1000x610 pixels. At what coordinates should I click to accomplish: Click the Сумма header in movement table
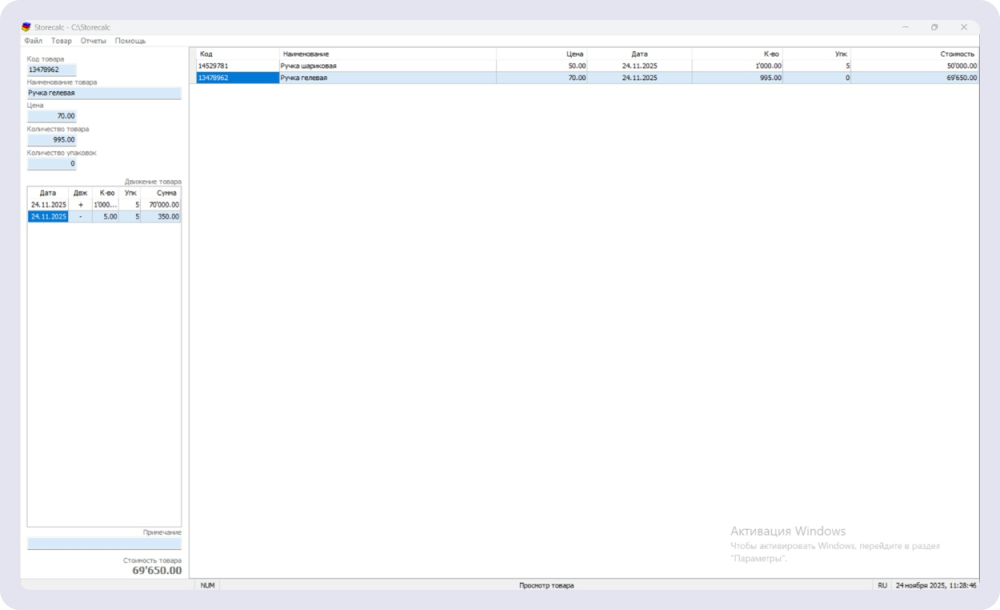click(161, 192)
